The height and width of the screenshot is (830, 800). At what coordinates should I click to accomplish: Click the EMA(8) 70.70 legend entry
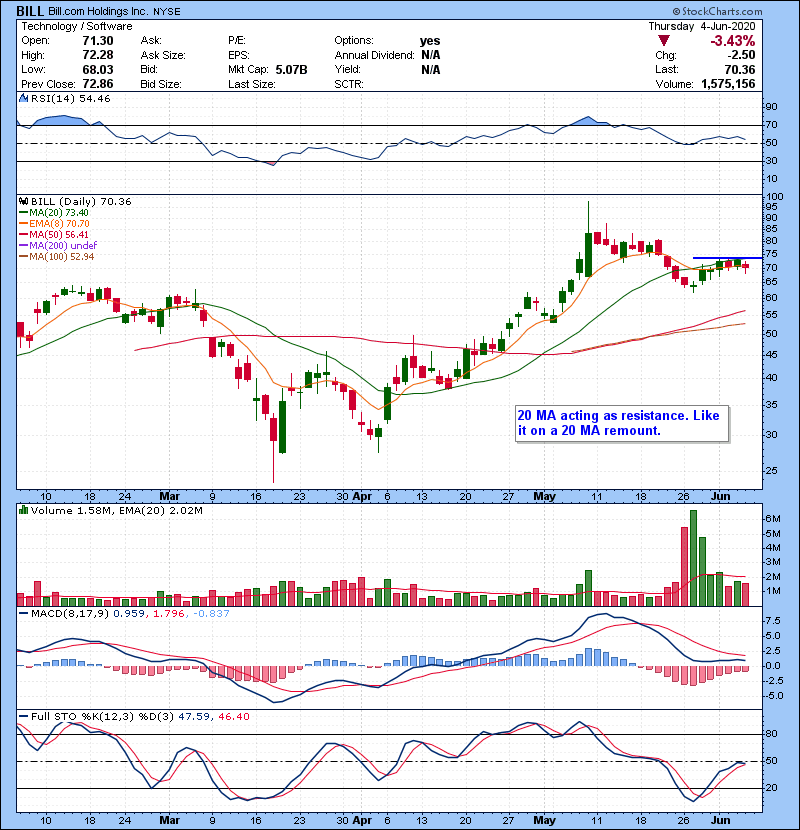click(54, 223)
